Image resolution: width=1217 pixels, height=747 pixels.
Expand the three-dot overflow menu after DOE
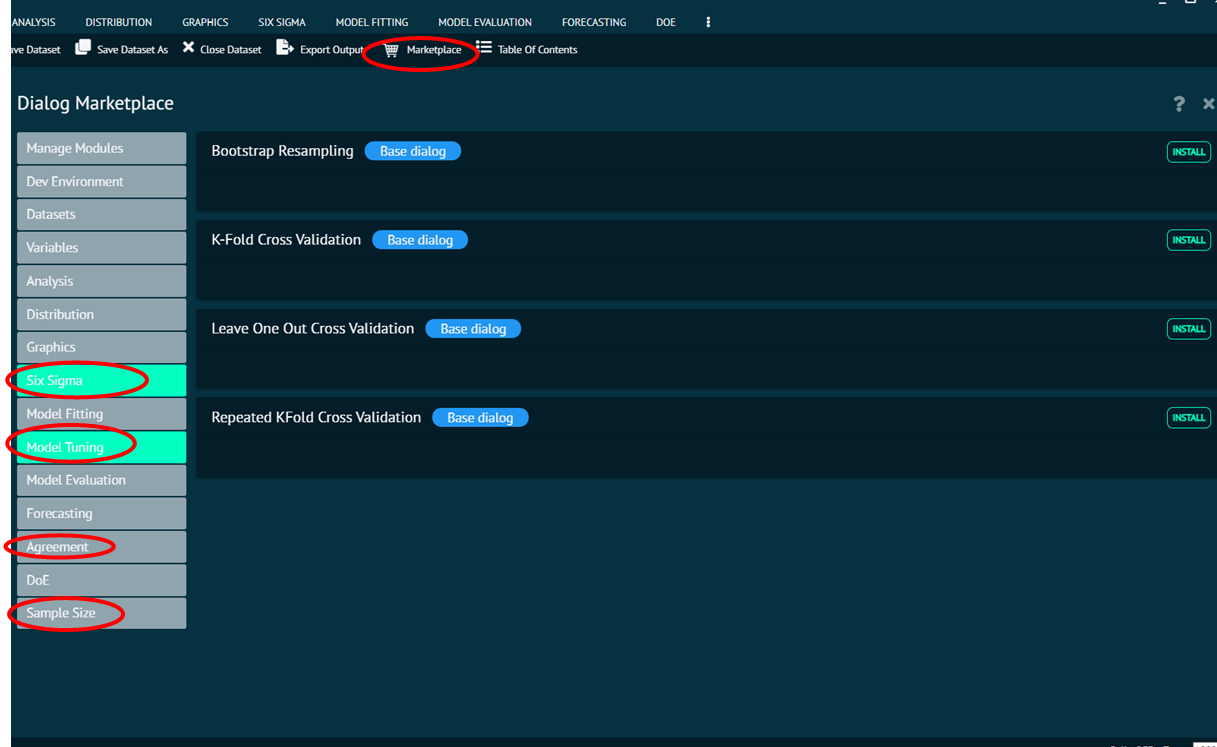click(x=708, y=22)
